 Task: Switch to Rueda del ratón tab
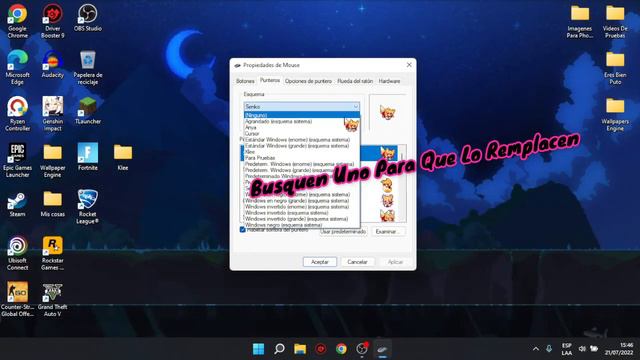tap(355, 81)
